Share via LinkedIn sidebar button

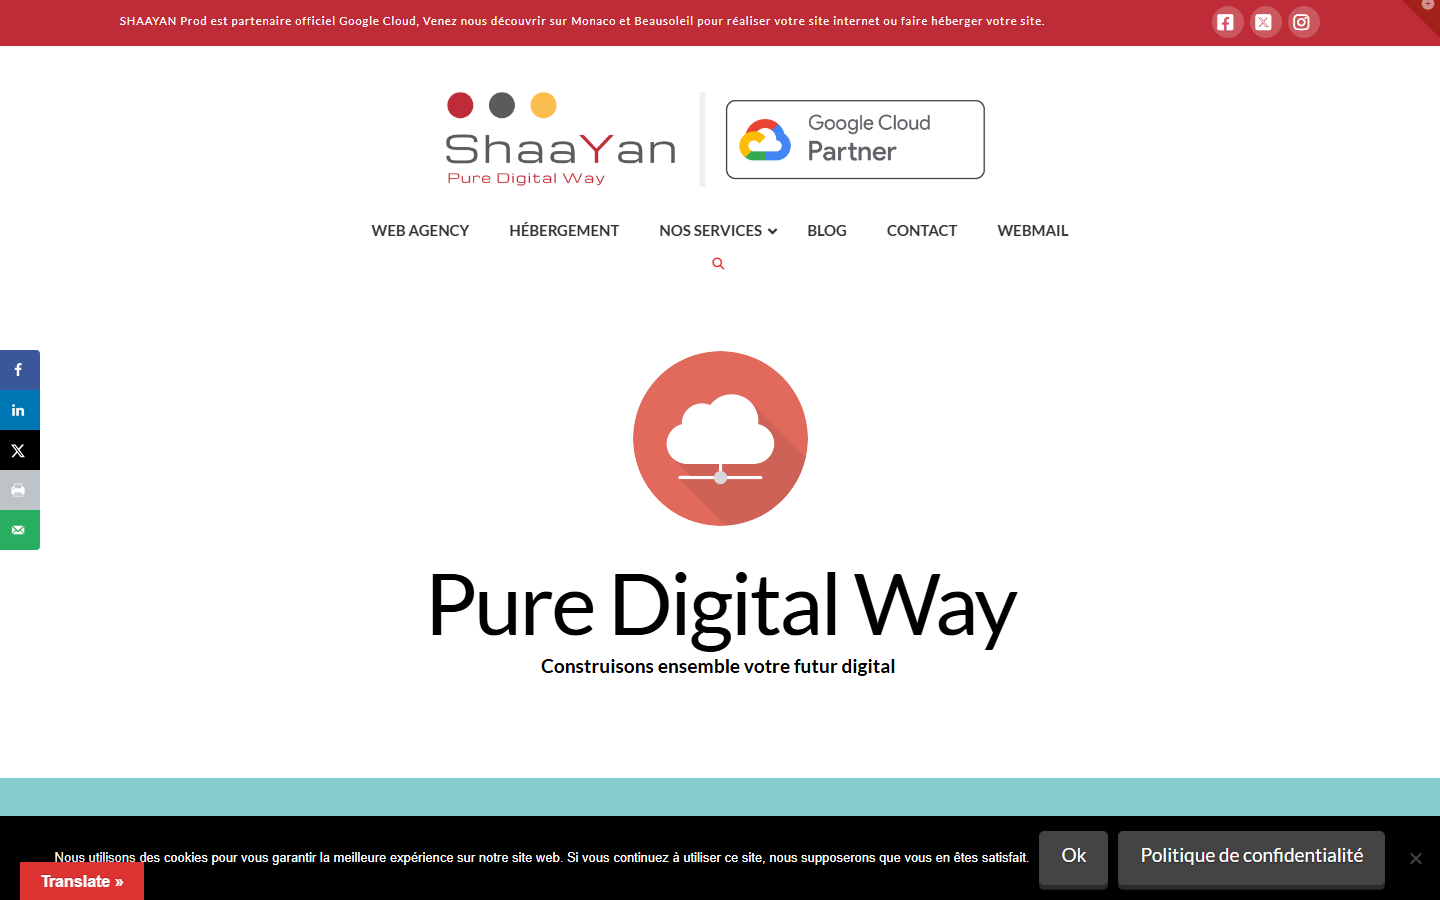19,410
